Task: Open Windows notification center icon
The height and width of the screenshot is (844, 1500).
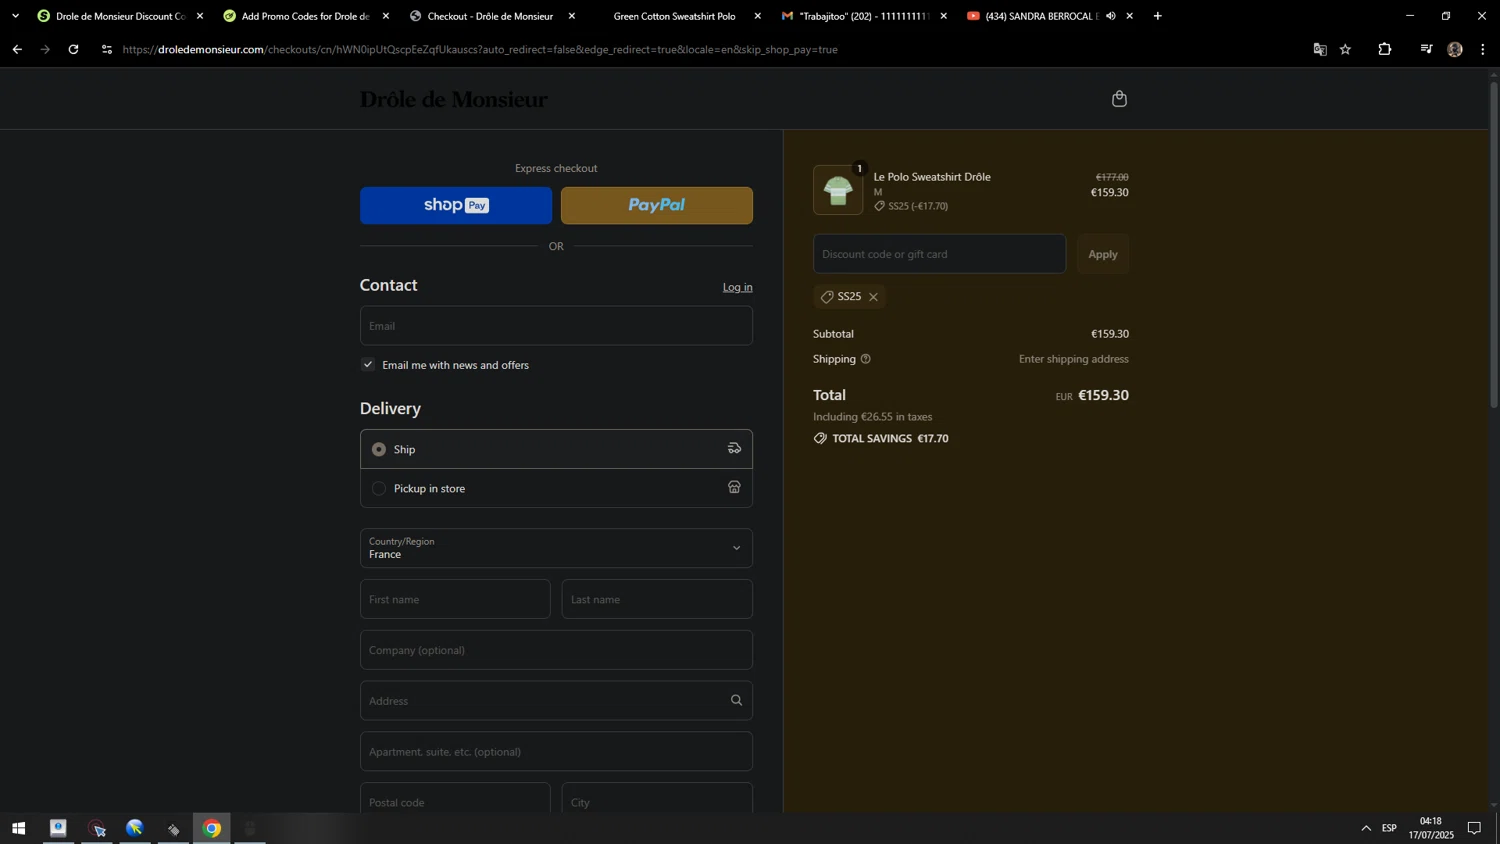Action: coord(1474,828)
